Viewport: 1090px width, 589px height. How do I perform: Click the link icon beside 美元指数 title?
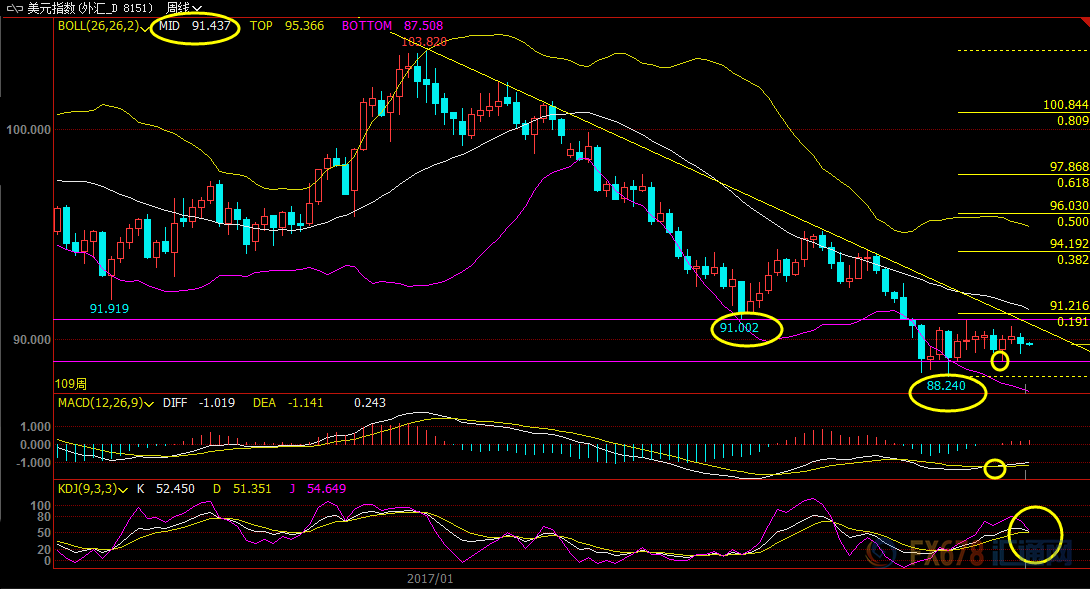pyautogui.click(x=13, y=7)
